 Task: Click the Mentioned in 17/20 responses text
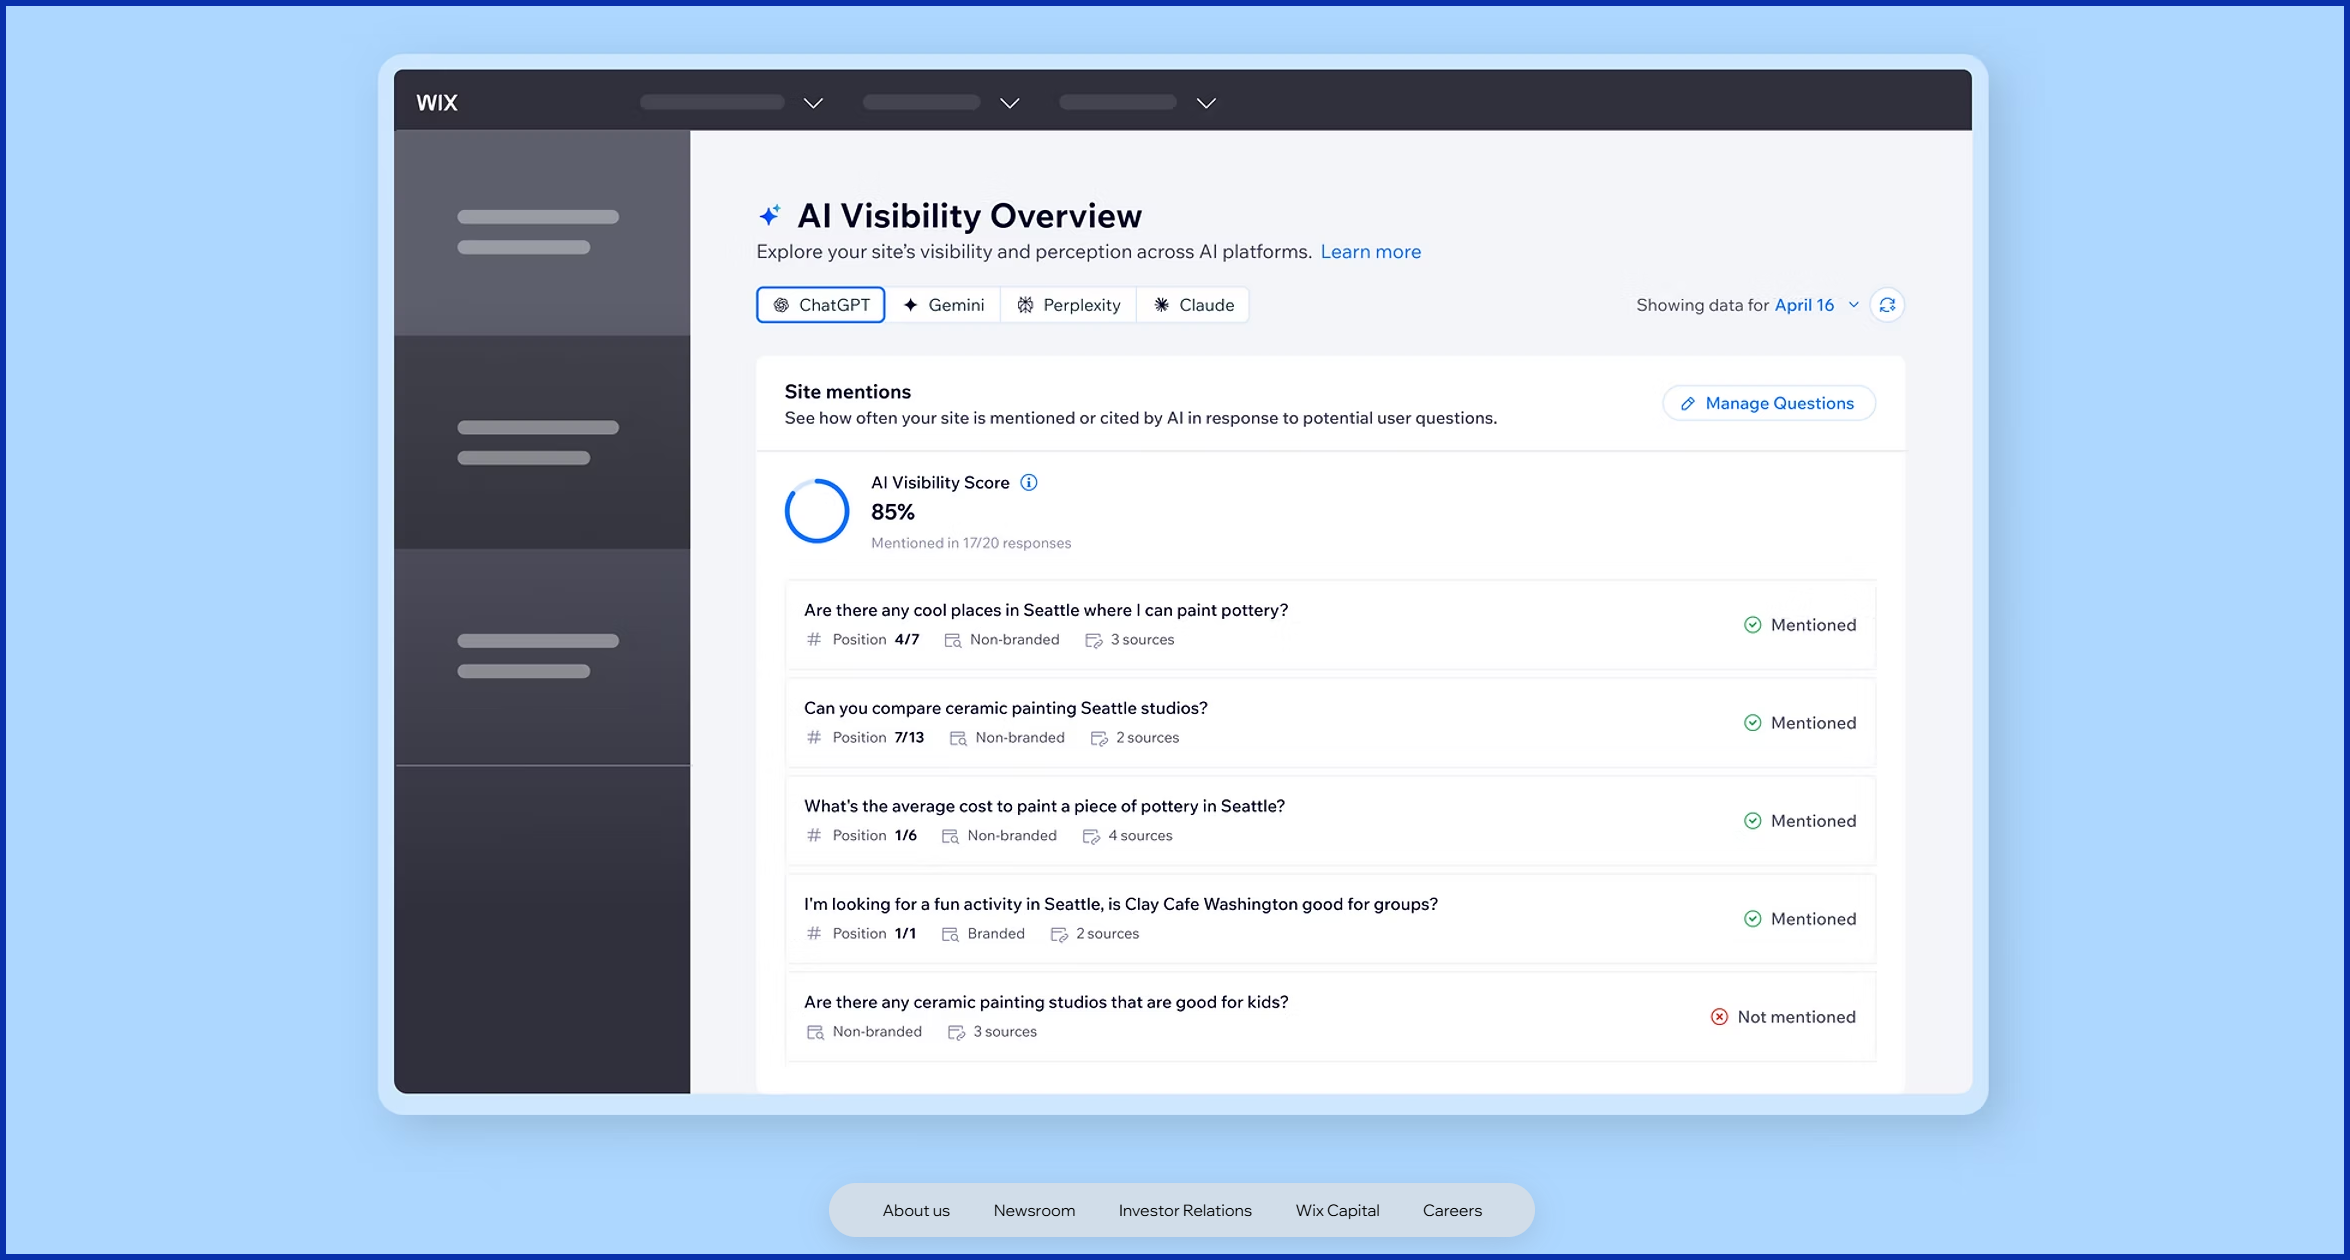click(x=971, y=543)
